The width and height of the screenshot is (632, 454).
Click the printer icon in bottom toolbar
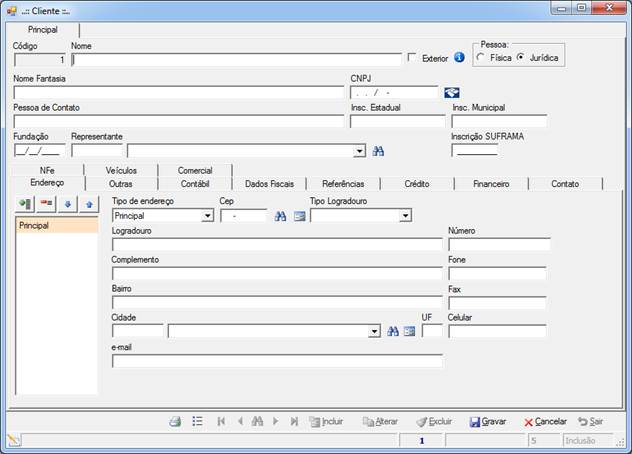pyautogui.click(x=175, y=422)
